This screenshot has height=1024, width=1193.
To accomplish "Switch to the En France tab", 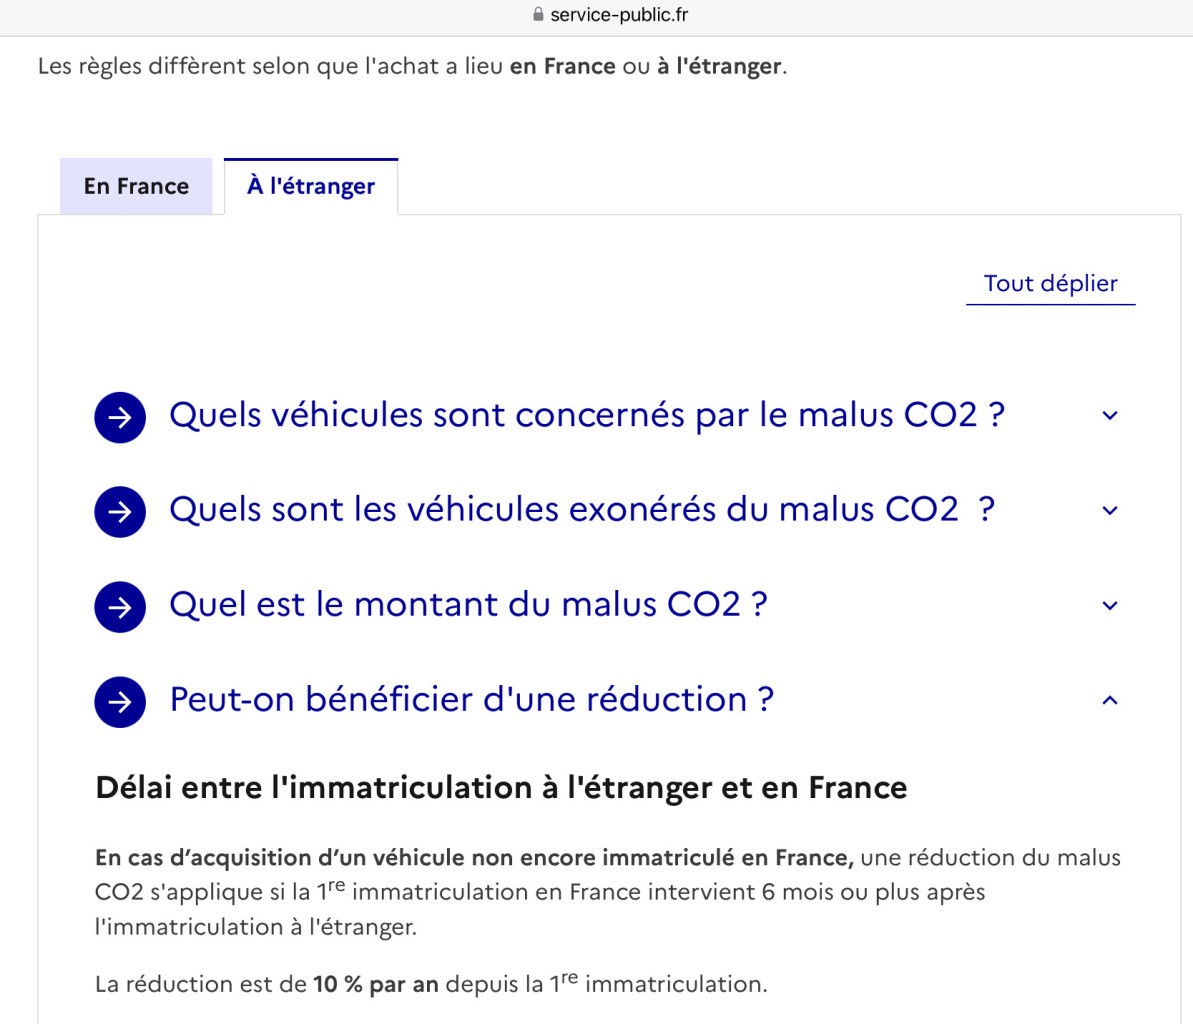I will point(136,186).
